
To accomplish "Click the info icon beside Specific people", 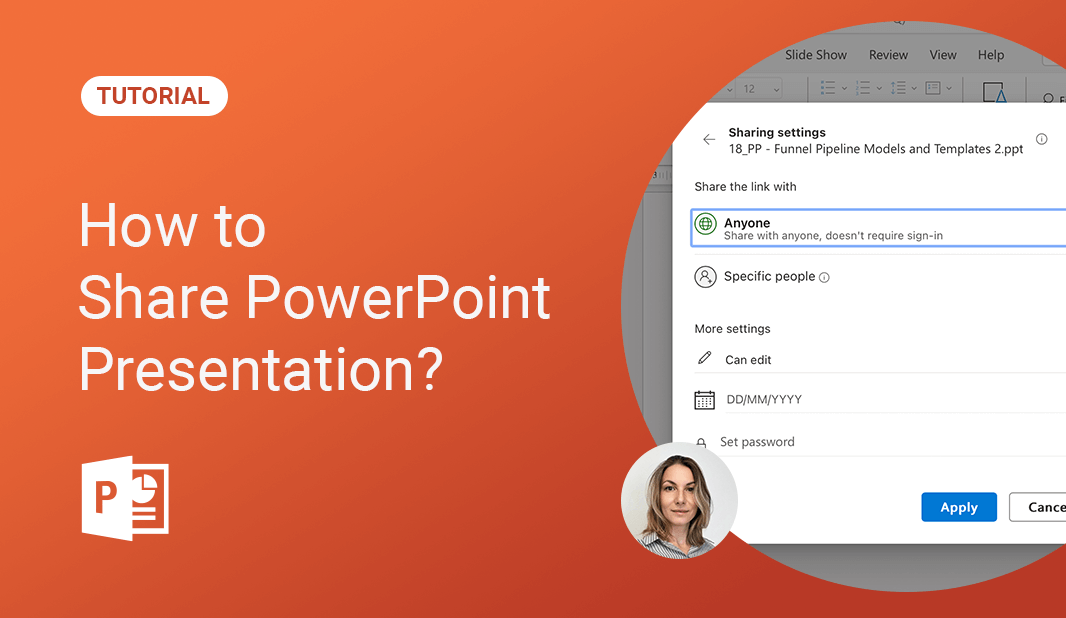I will [823, 276].
